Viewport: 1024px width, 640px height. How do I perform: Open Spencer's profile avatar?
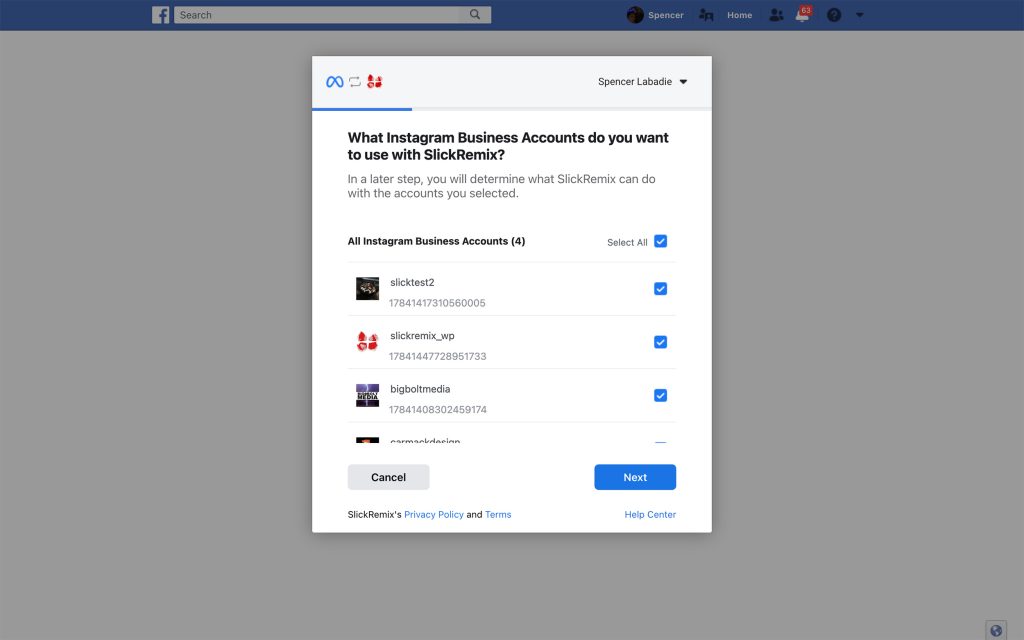click(635, 14)
